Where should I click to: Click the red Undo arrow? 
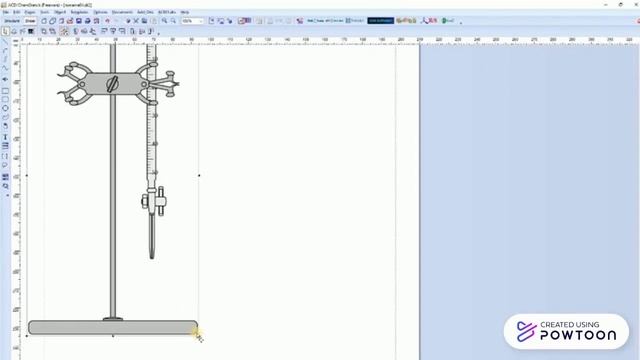[108, 21]
